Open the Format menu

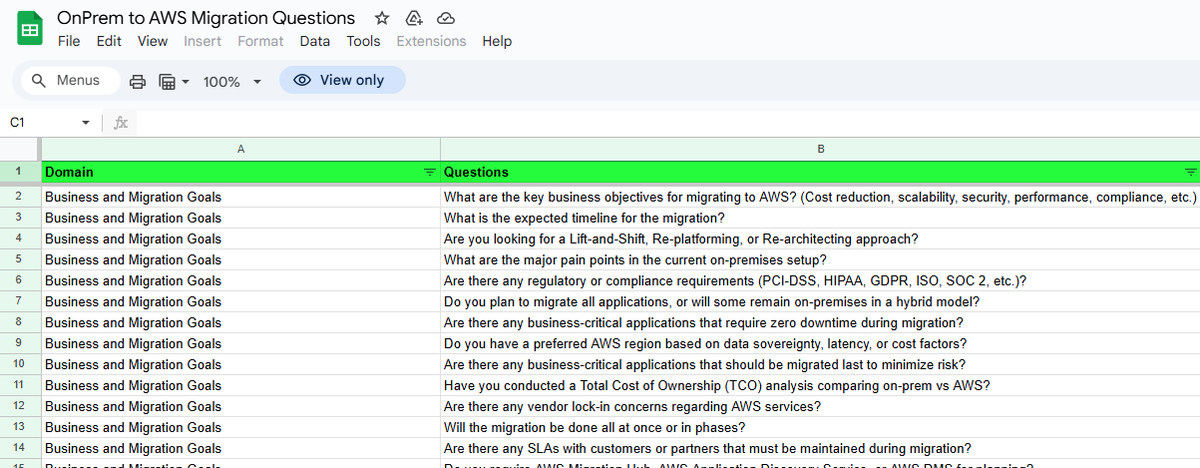260,41
